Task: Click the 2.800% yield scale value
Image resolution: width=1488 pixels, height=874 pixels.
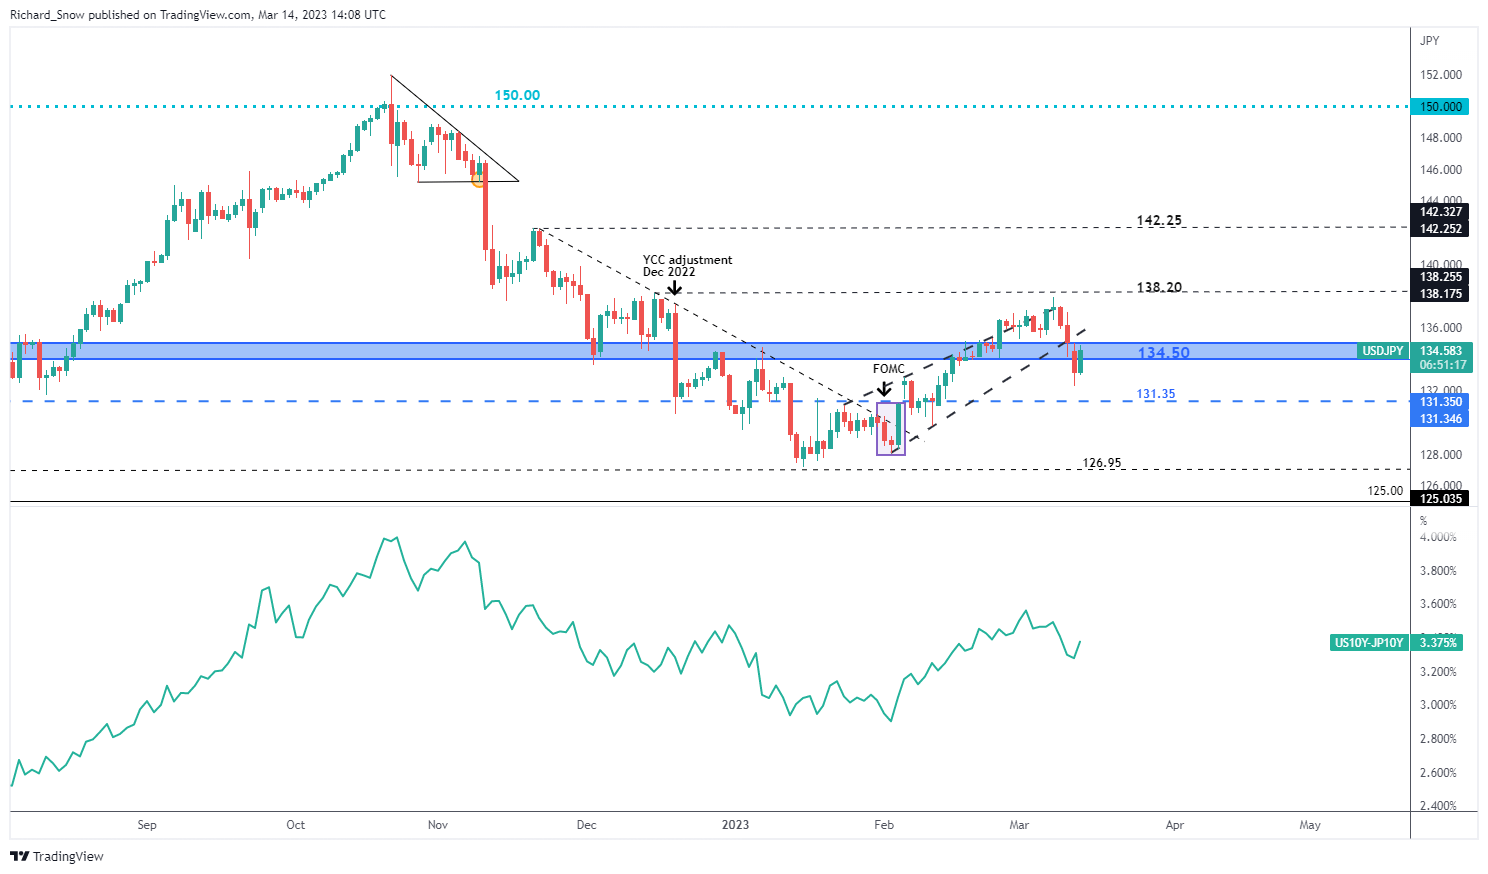Action: pos(1438,739)
